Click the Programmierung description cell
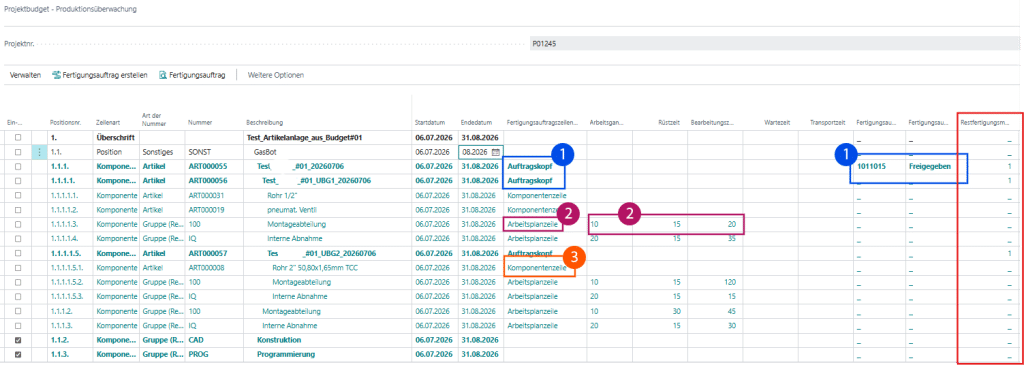 pyautogui.click(x=285, y=355)
